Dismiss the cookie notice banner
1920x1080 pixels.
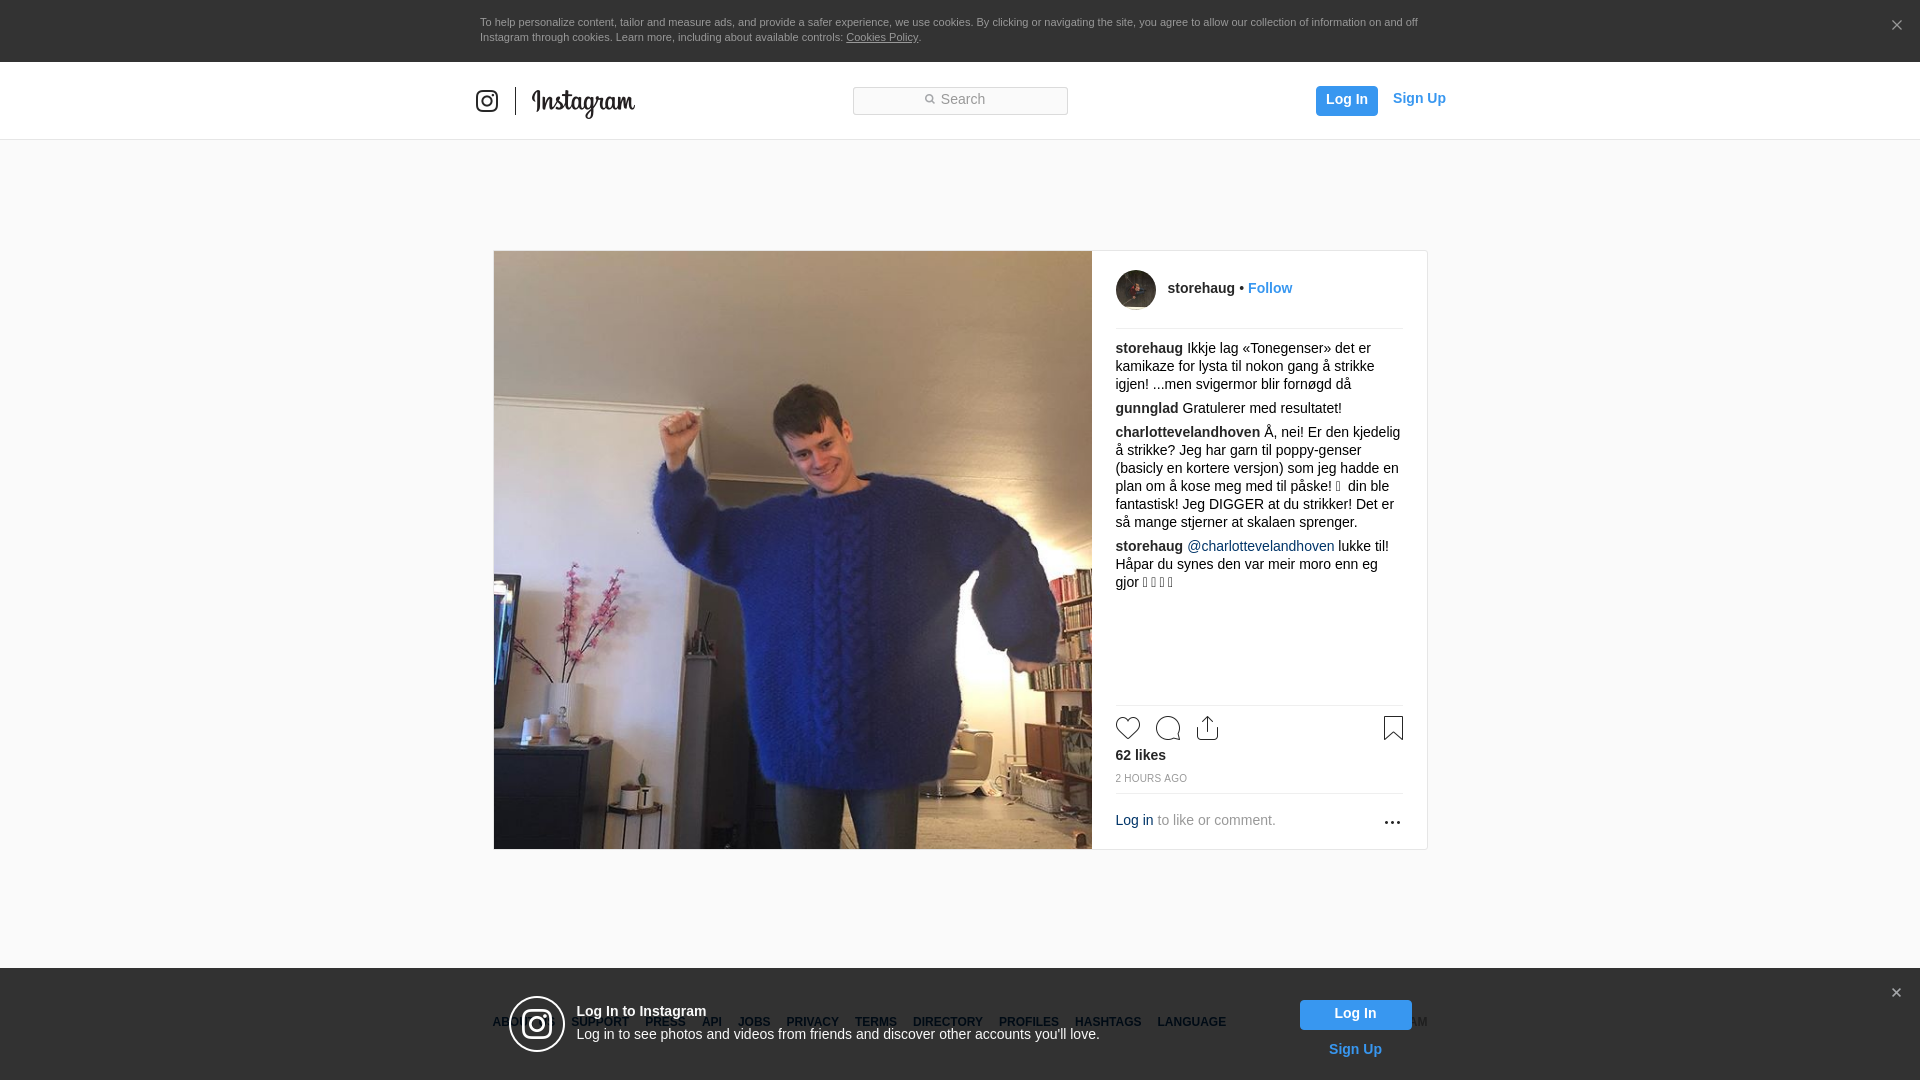pyautogui.click(x=1896, y=26)
